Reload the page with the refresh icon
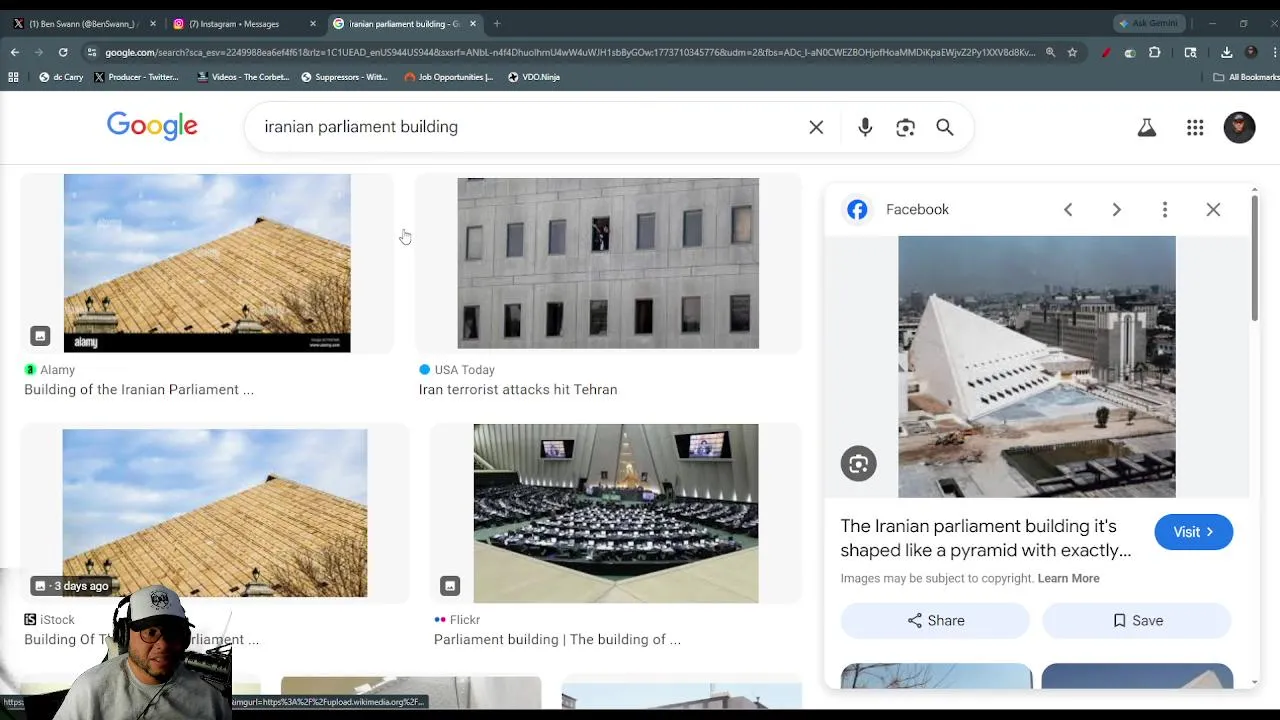This screenshot has width=1280, height=720. pos(63,52)
